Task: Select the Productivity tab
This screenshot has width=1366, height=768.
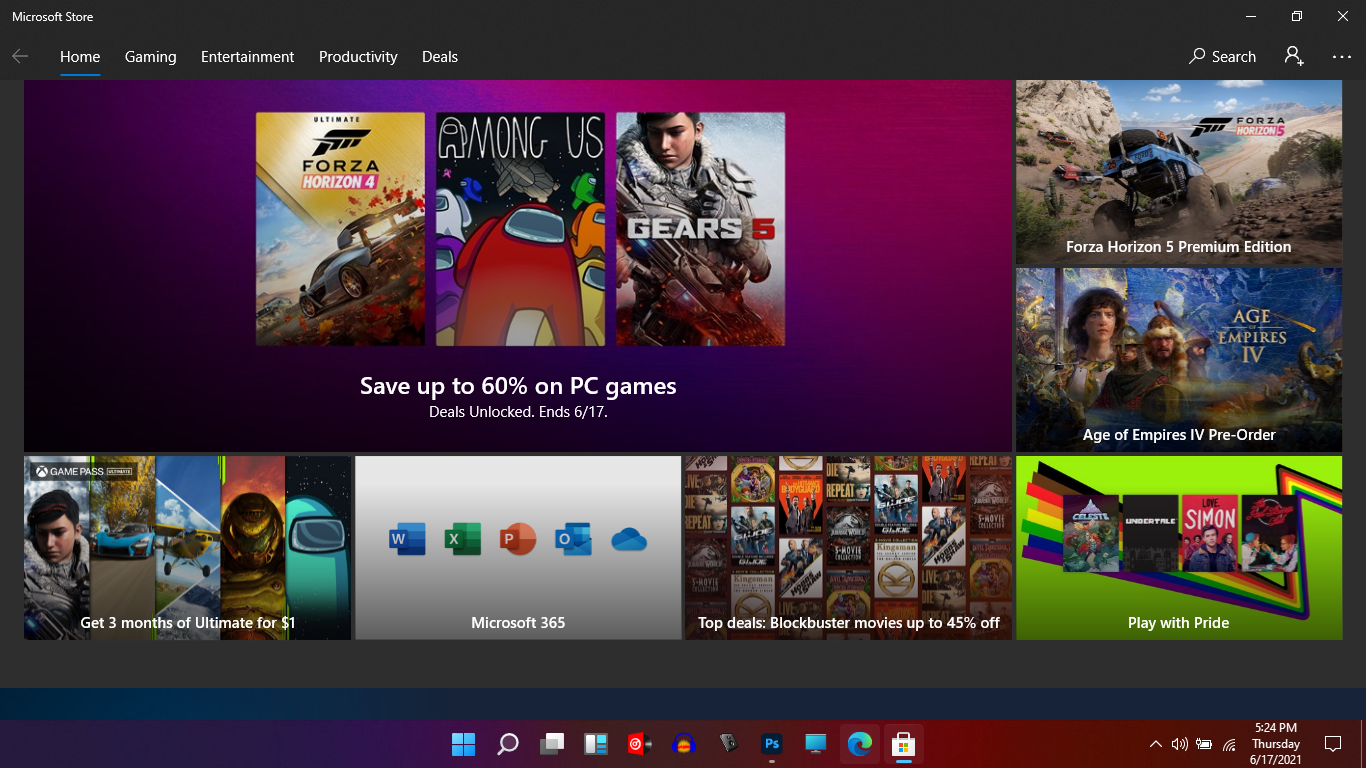Action: tap(358, 57)
